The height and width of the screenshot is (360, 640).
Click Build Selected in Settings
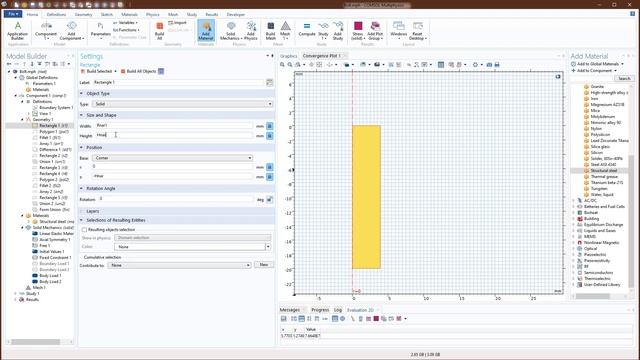[x=96, y=71]
